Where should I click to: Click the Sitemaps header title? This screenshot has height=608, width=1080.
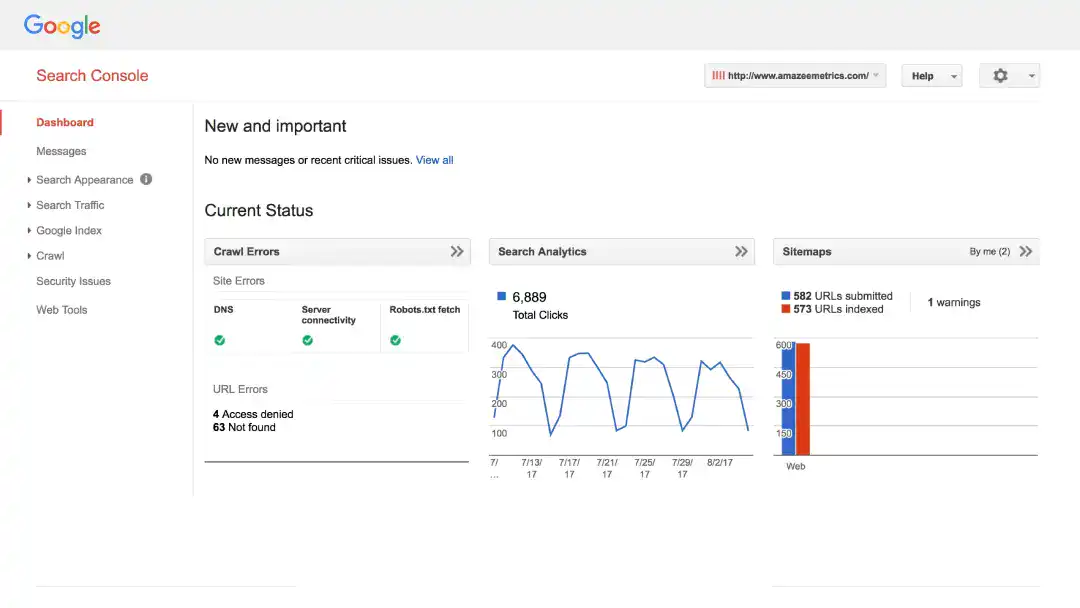click(x=807, y=251)
